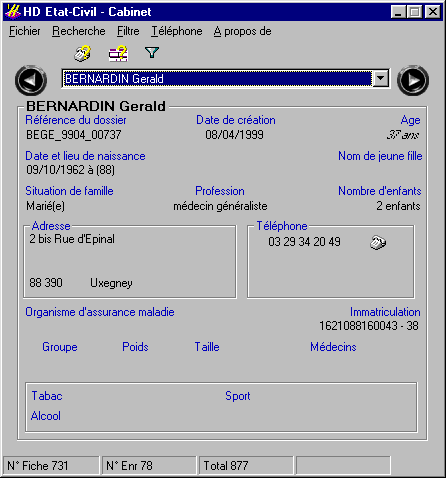
Task: Click the phone search toolbar icon
Action: pos(82,53)
